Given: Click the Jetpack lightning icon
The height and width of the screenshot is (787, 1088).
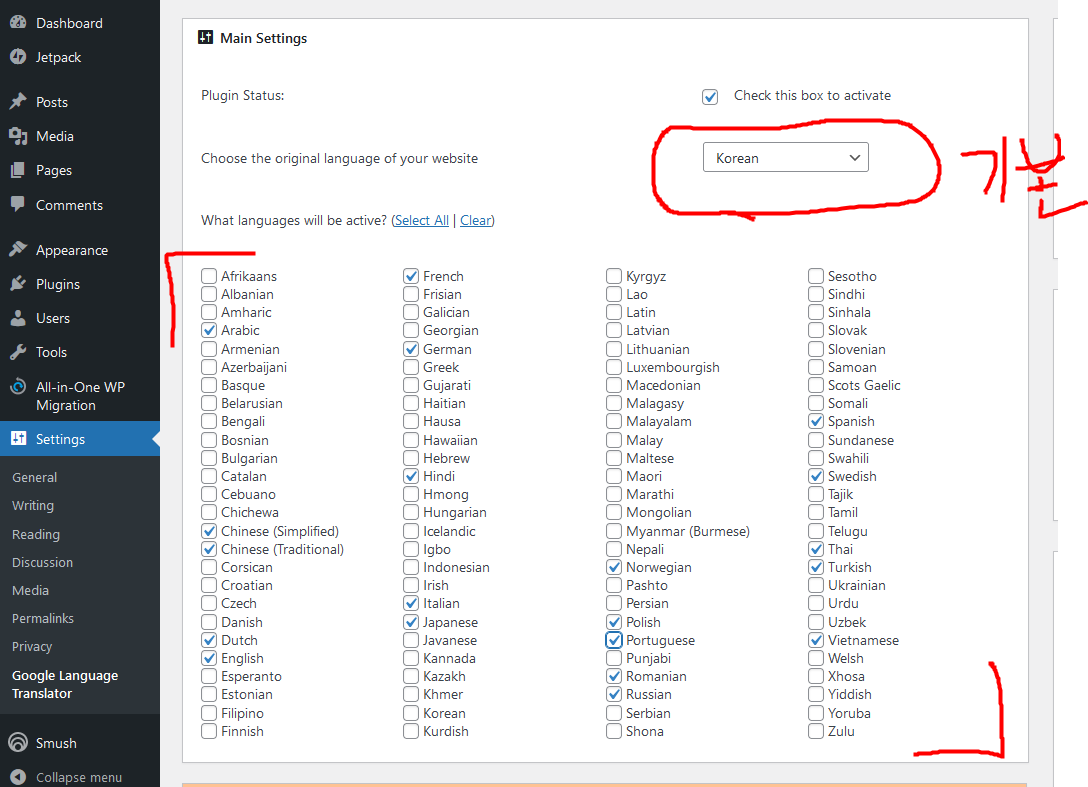Looking at the screenshot, I should click(x=18, y=57).
